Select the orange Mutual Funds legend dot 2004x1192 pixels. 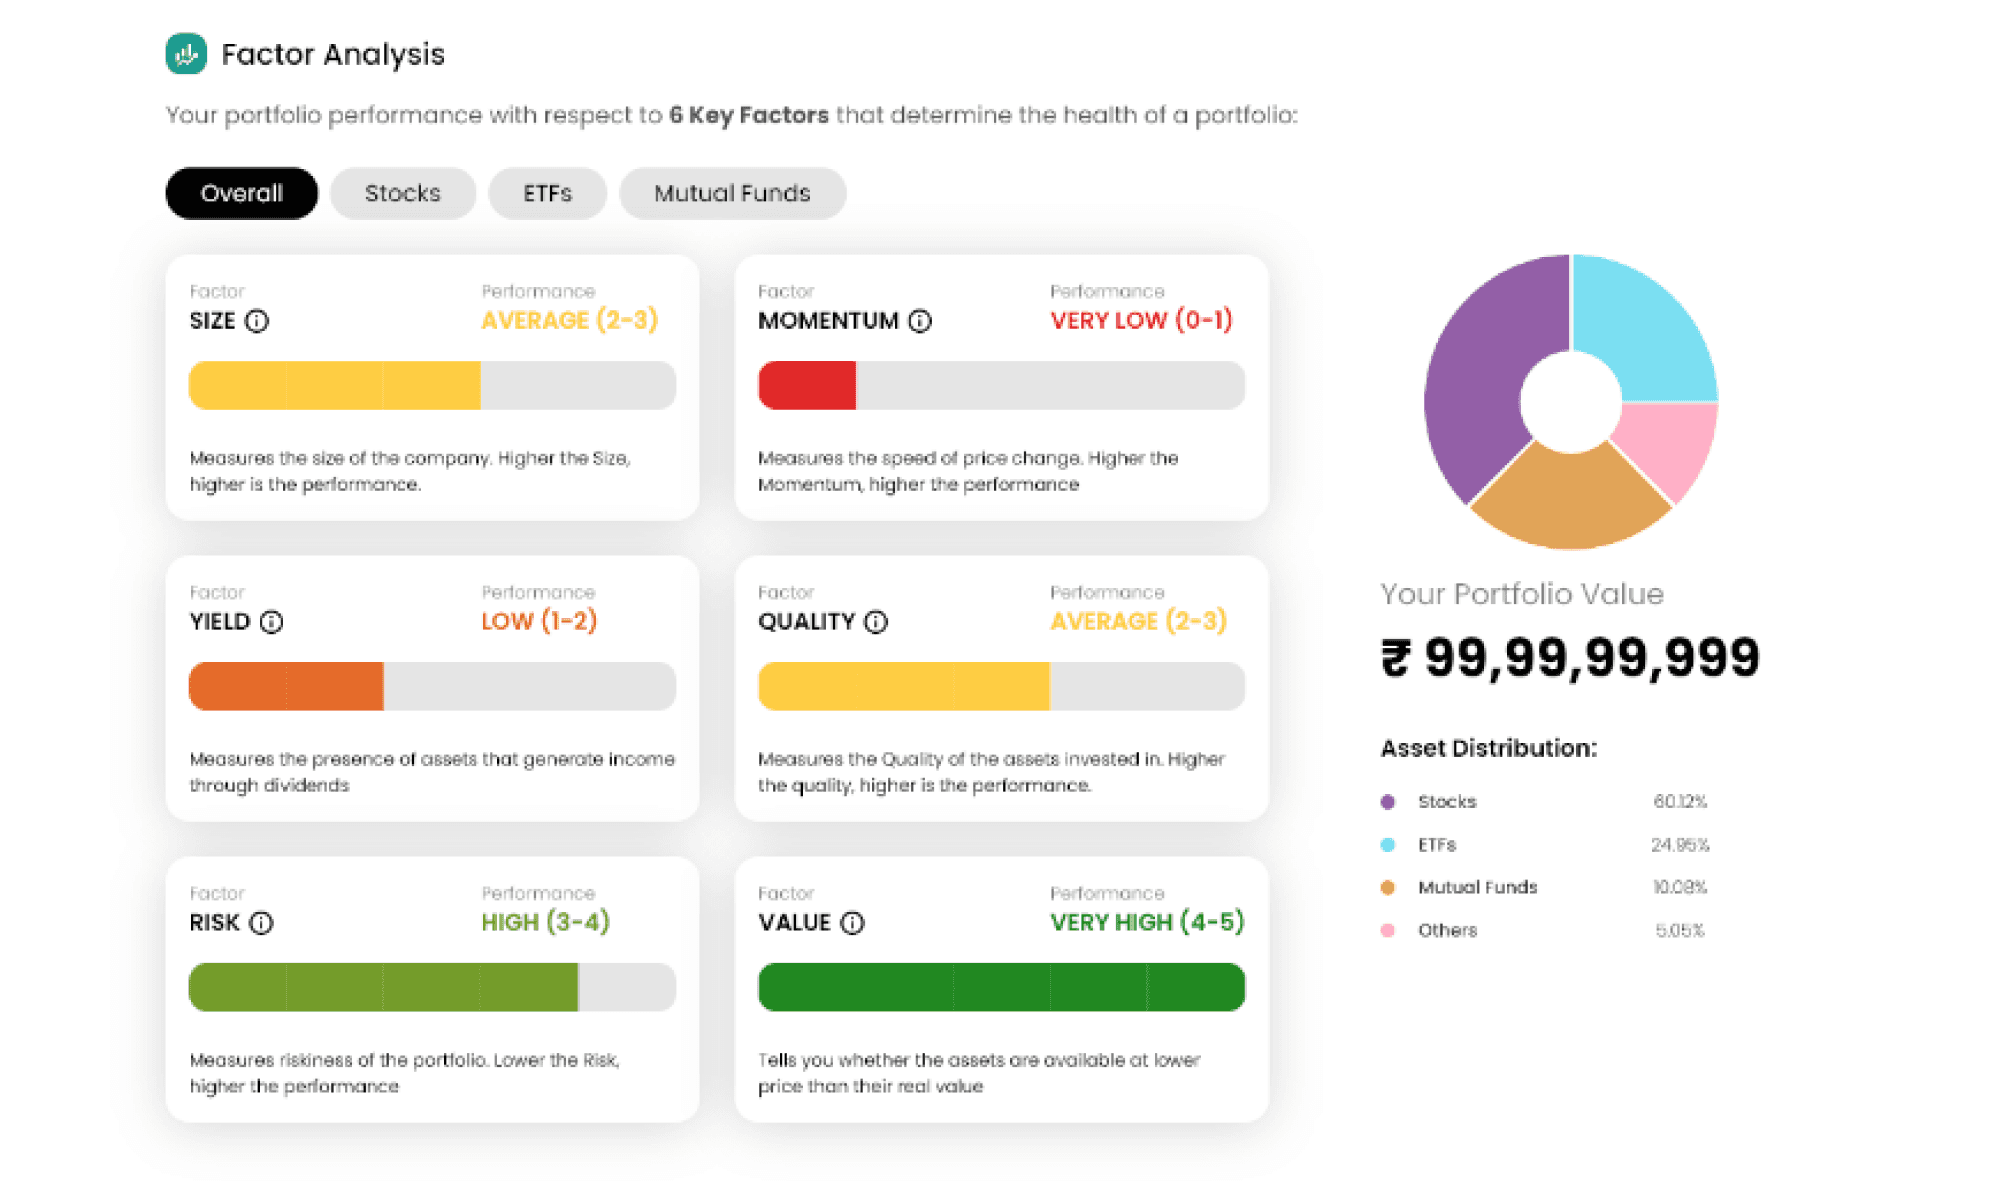point(1388,887)
